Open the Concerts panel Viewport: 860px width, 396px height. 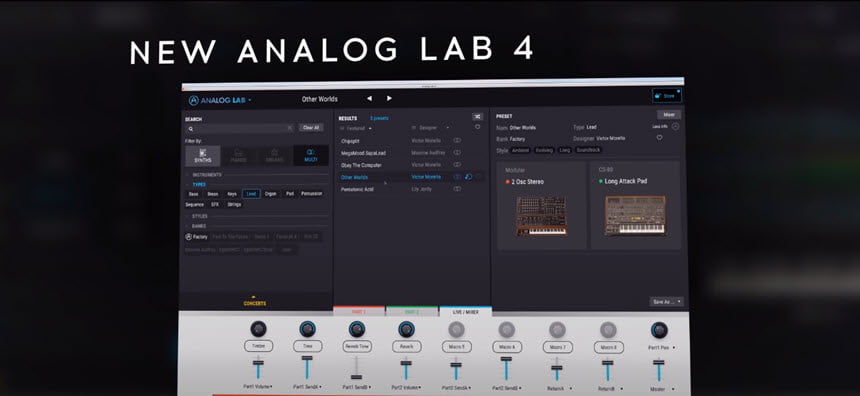254,302
